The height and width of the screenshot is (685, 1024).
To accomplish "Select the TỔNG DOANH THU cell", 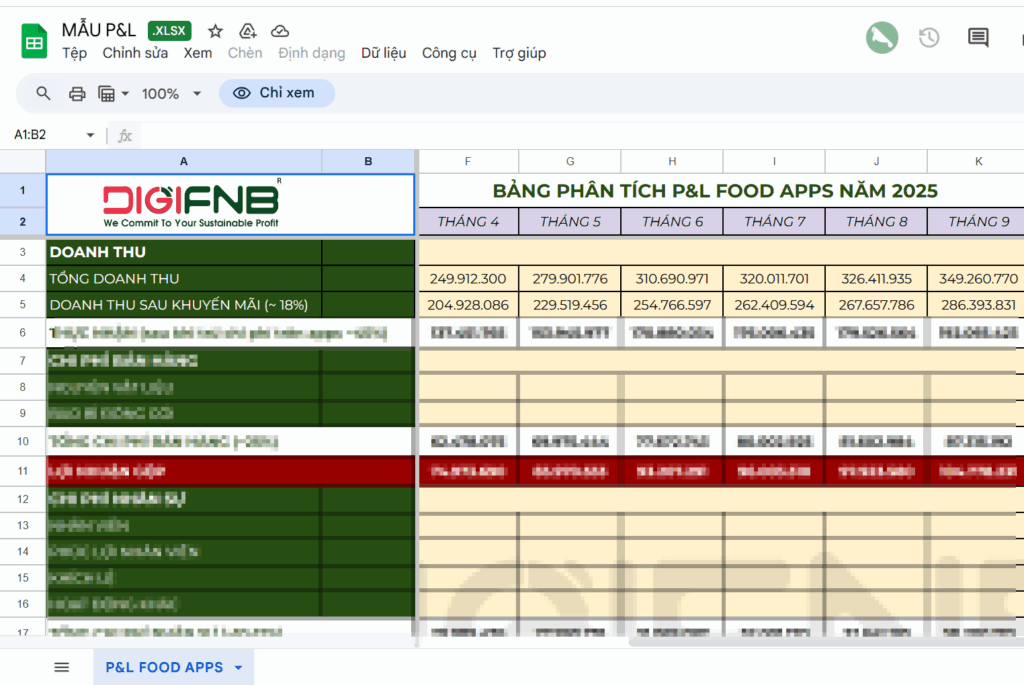I will tap(184, 278).
